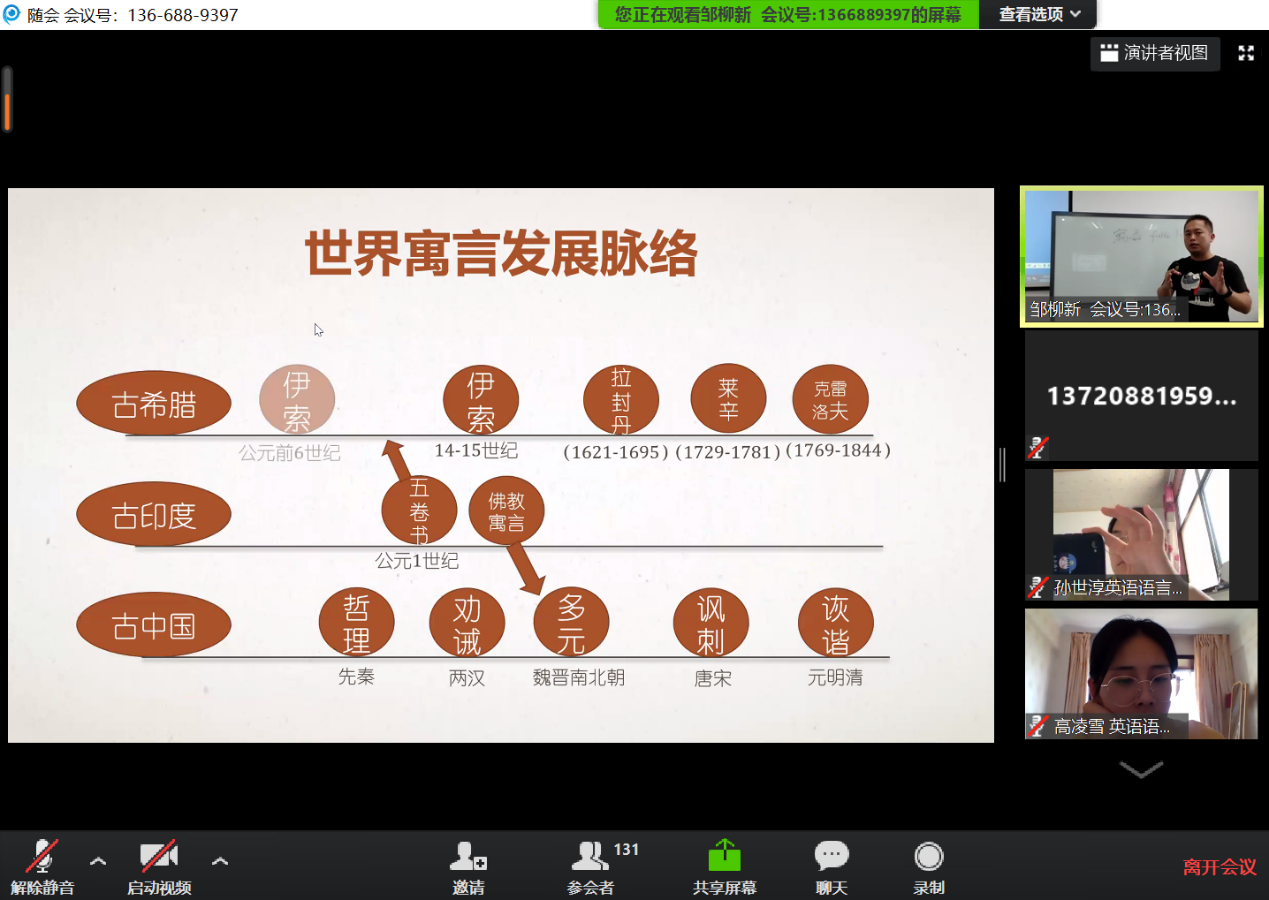Click the invite (邀请) icon
Viewport: 1269px width, 900px height.
468,857
